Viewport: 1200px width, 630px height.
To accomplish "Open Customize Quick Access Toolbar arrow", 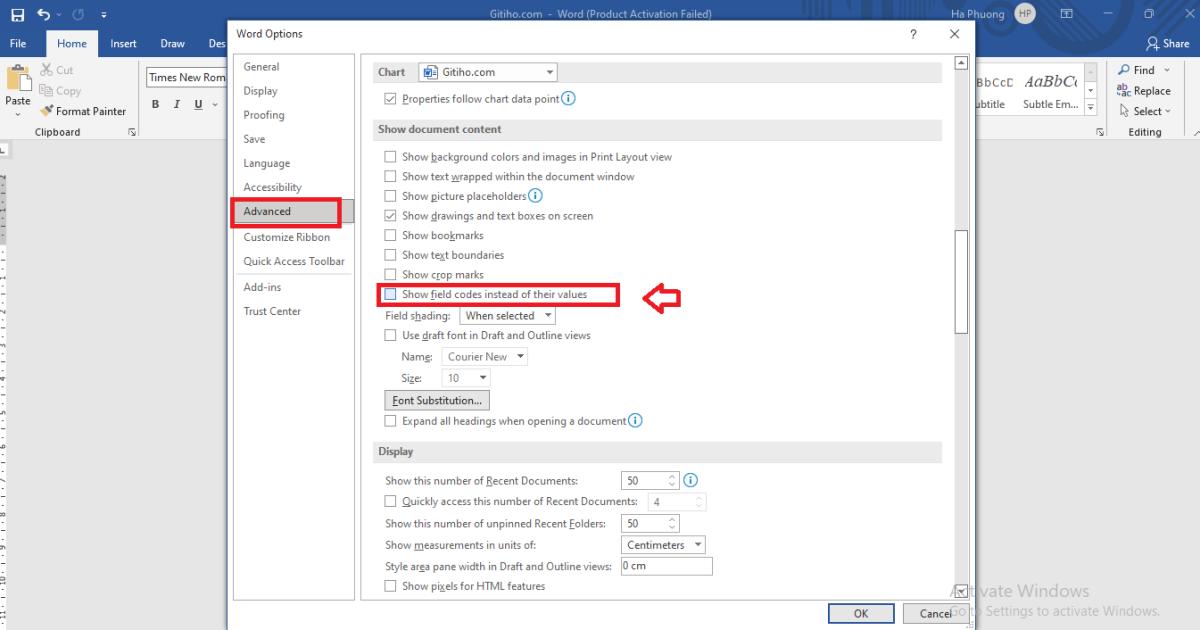I will (104, 16).
